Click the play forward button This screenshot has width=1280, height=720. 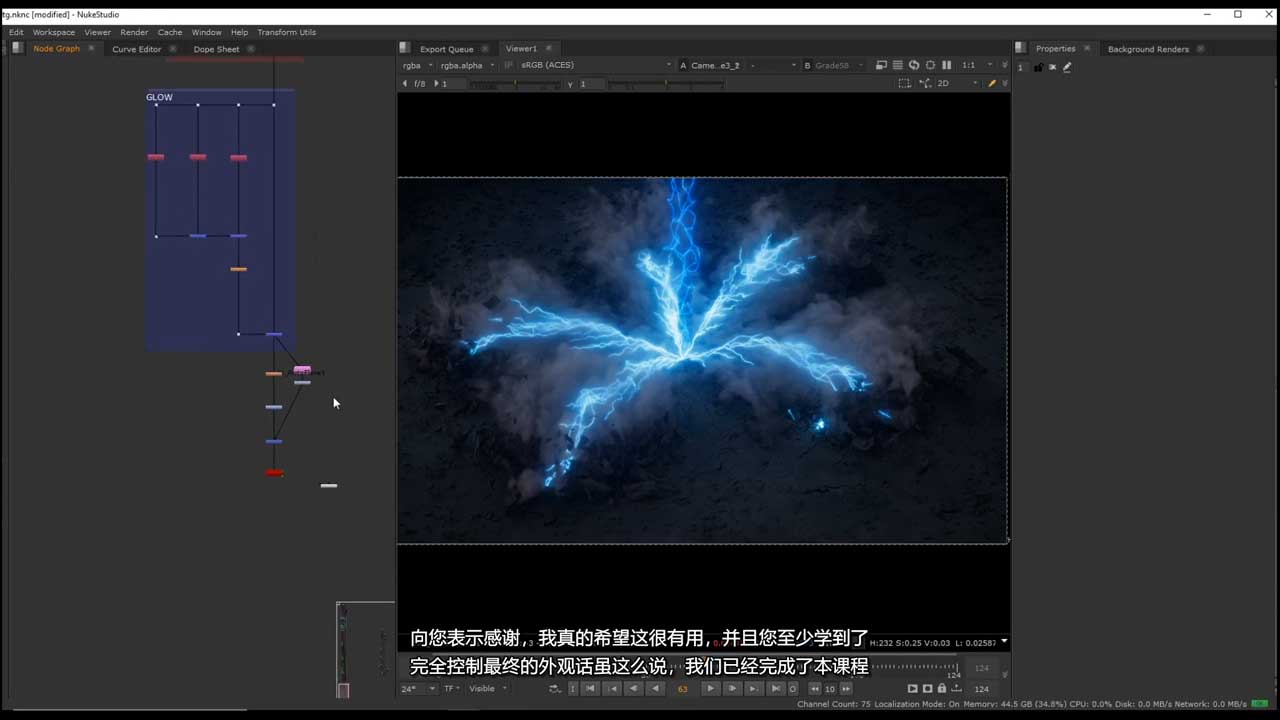pyautogui.click(x=710, y=688)
